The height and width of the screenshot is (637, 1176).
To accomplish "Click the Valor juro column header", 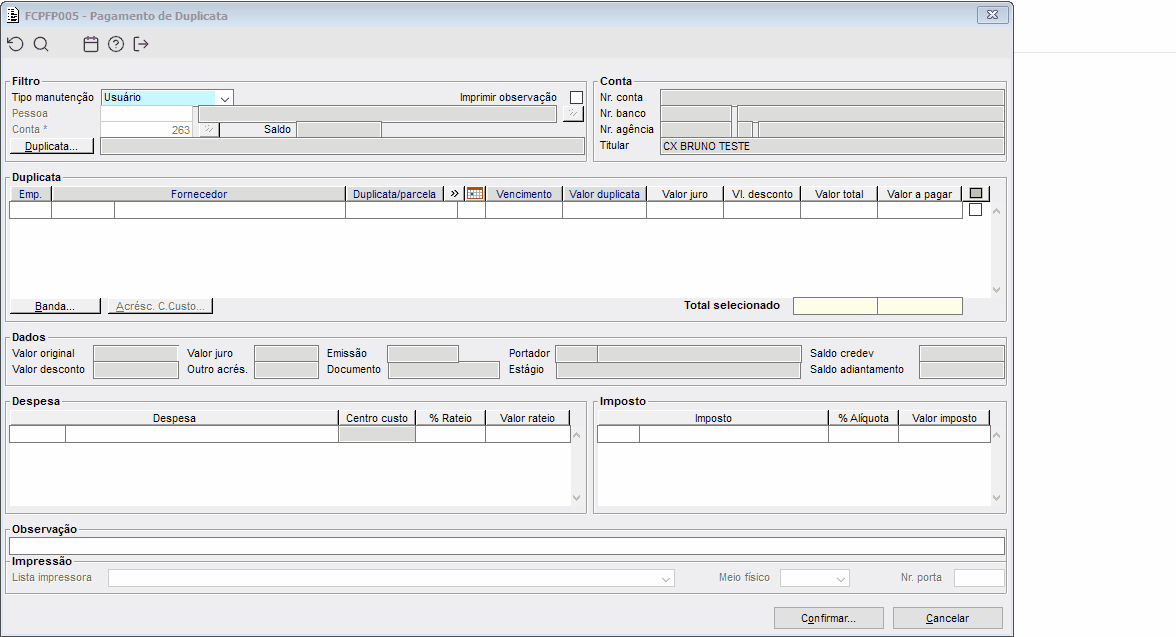I will tap(685, 194).
